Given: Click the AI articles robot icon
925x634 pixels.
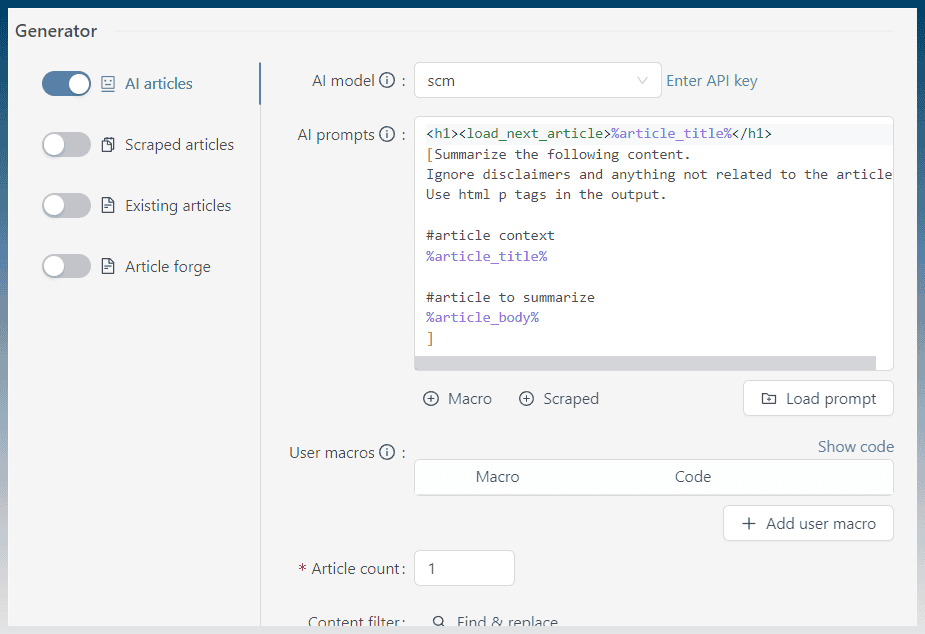Looking at the screenshot, I should click(x=108, y=84).
